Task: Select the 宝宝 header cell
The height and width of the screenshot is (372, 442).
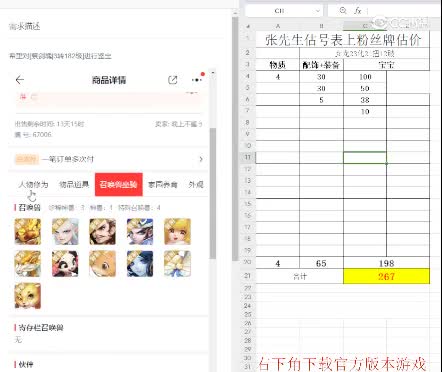Action: click(386, 65)
